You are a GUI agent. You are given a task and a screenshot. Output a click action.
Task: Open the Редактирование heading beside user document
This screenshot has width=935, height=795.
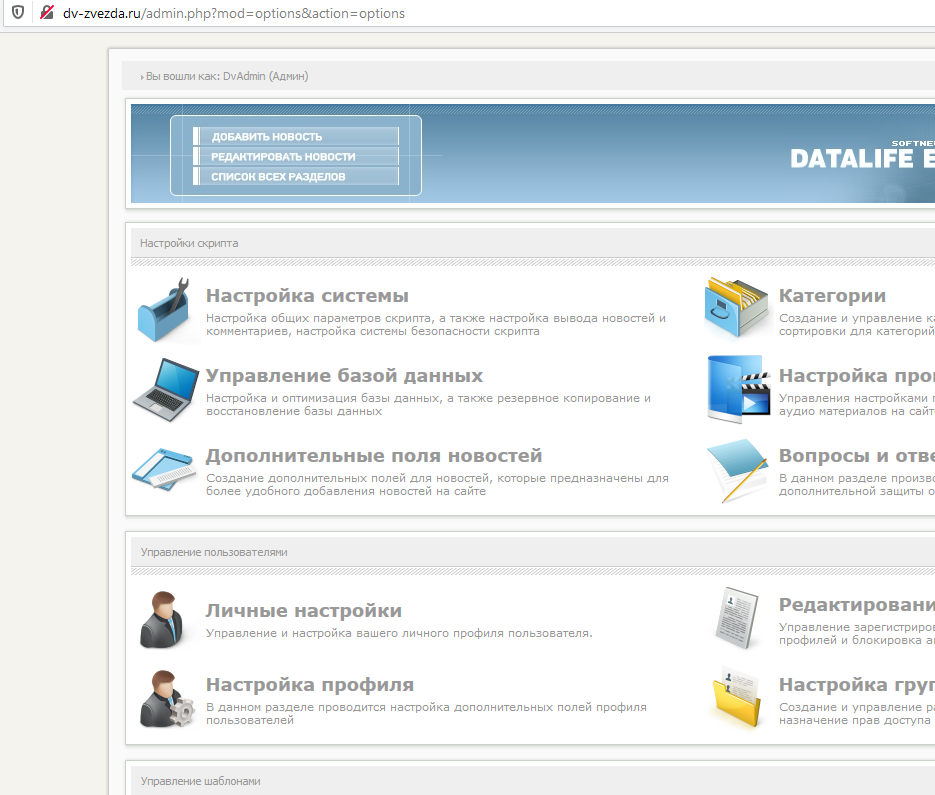tap(857, 604)
